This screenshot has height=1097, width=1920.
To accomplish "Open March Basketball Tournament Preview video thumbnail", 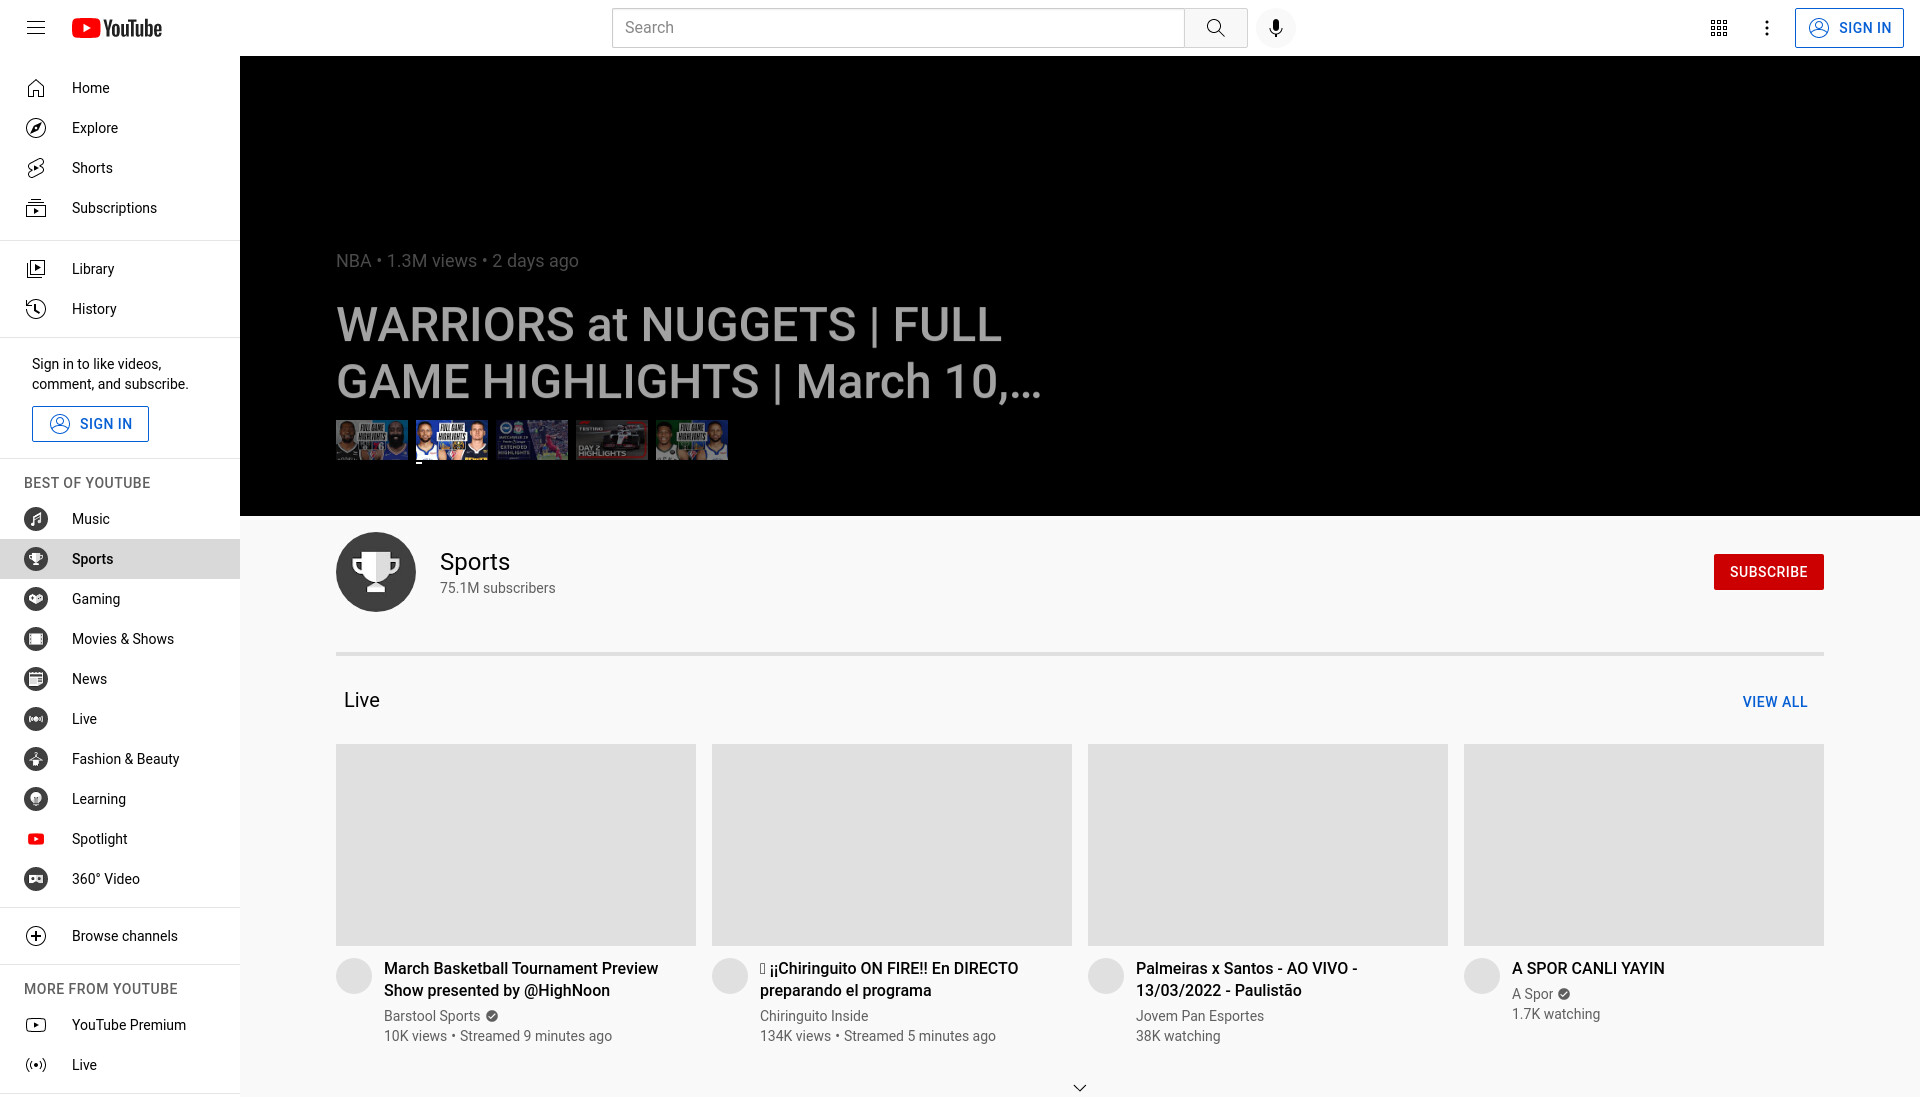I will click(516, 845).
